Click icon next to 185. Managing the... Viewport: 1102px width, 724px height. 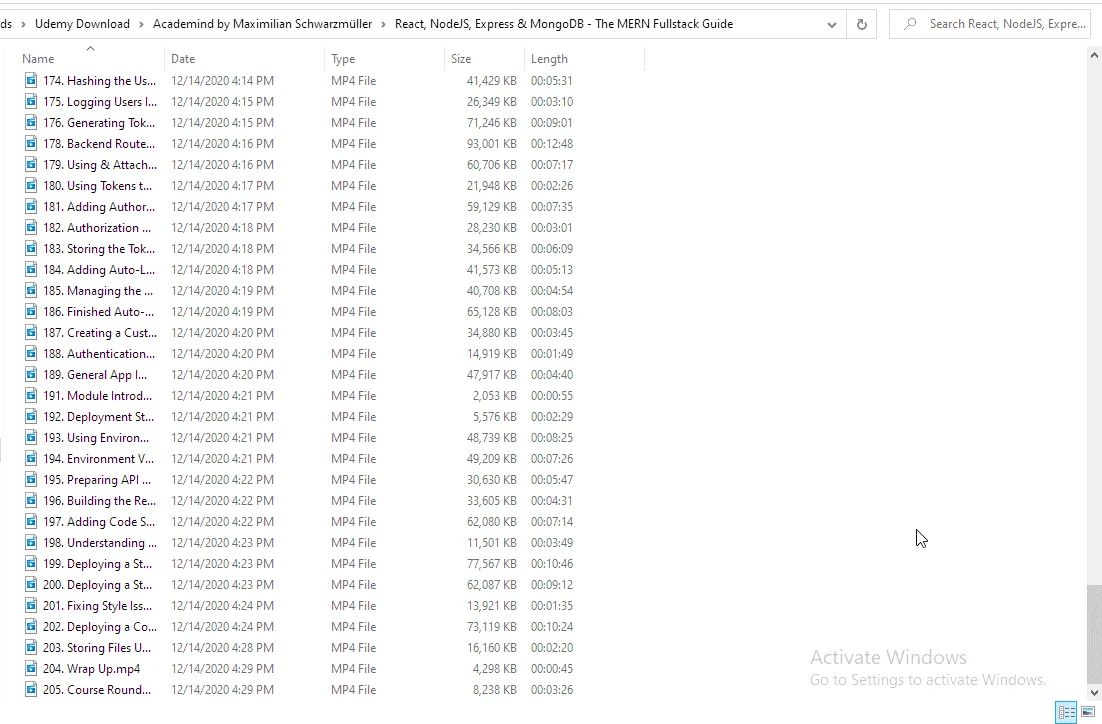pos(31,291)
